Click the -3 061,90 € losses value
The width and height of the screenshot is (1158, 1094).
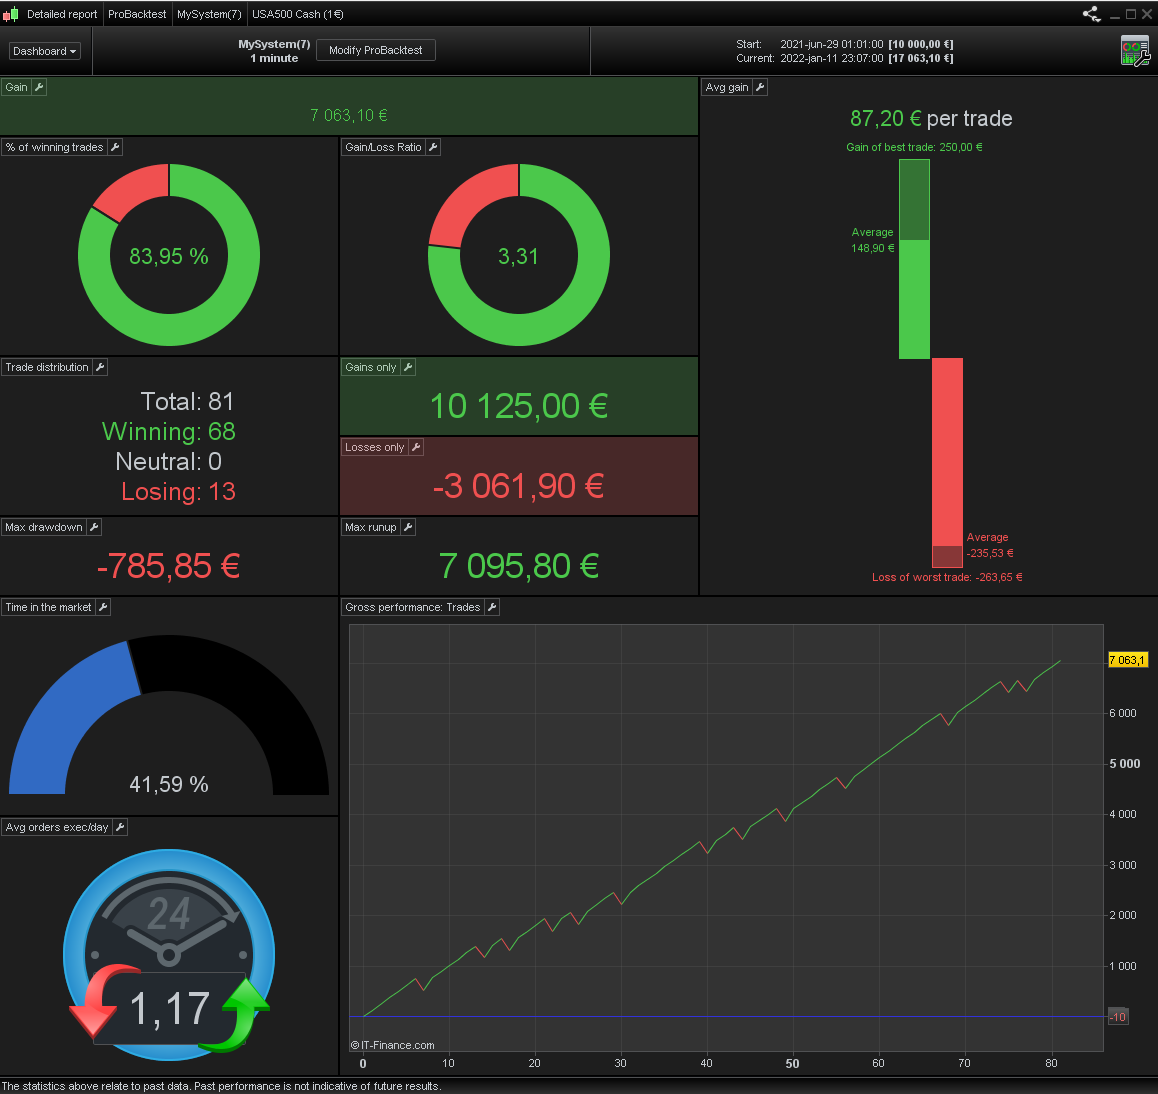click(x=518, y=486)
